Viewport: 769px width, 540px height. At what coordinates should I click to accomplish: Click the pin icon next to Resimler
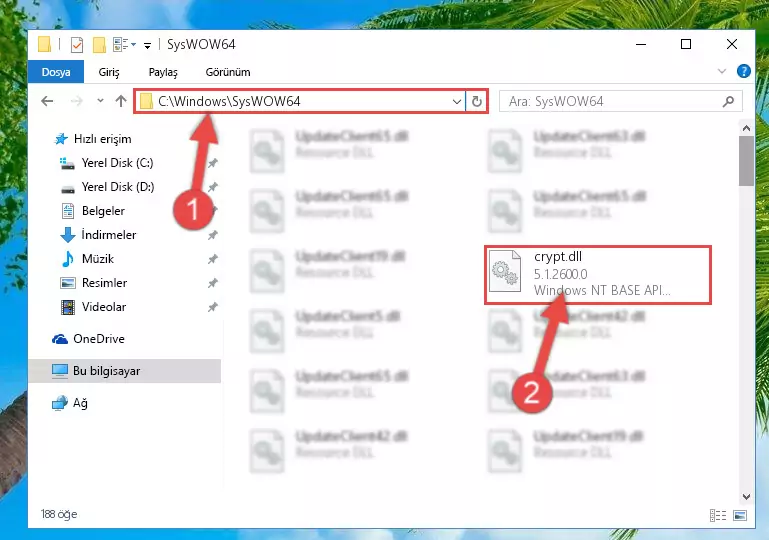pyautogui.click(x=212, y=283)
